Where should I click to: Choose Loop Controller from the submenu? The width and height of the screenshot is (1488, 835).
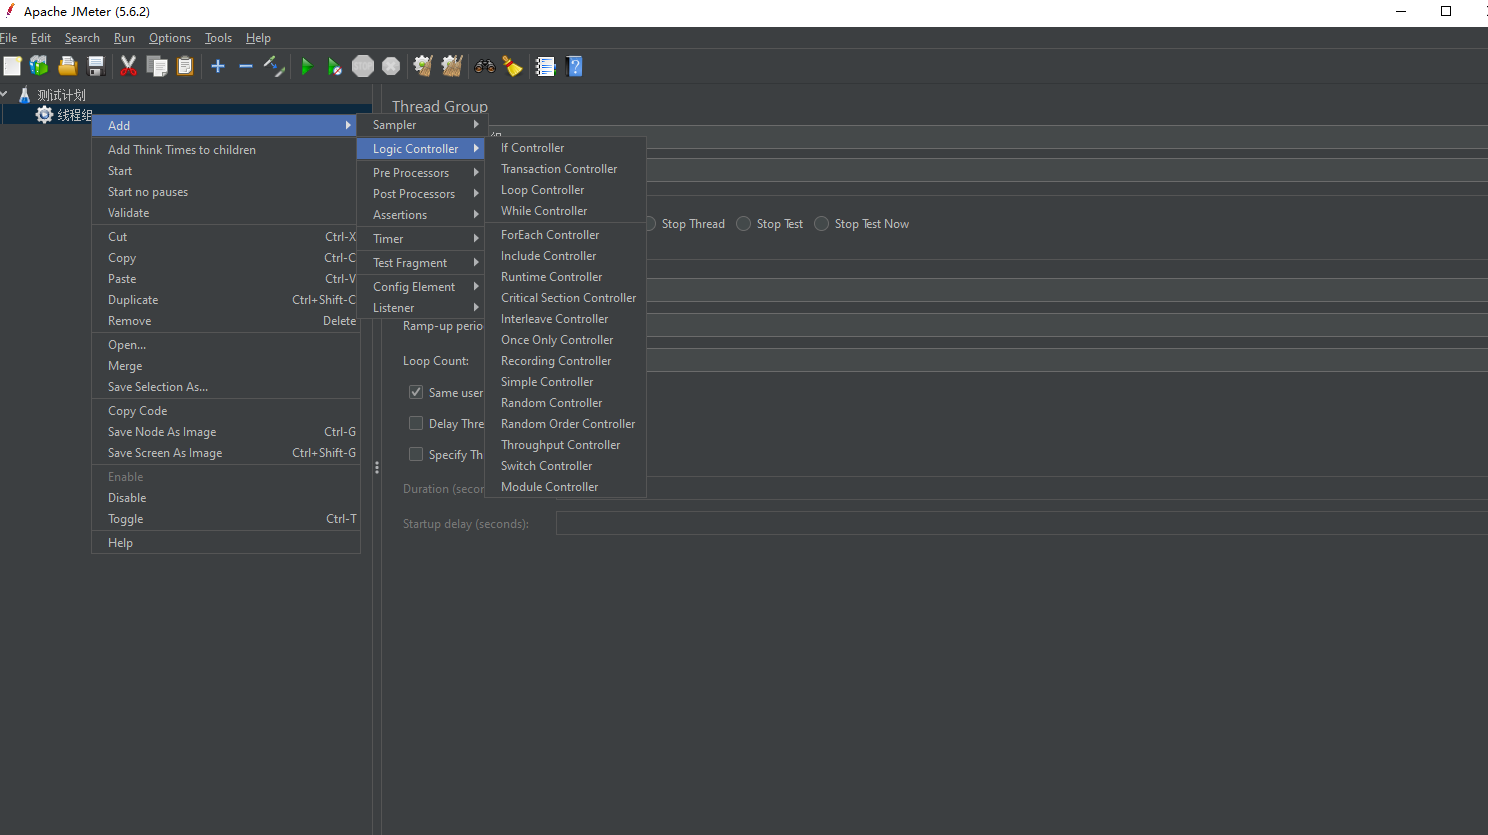coord(566,190)
